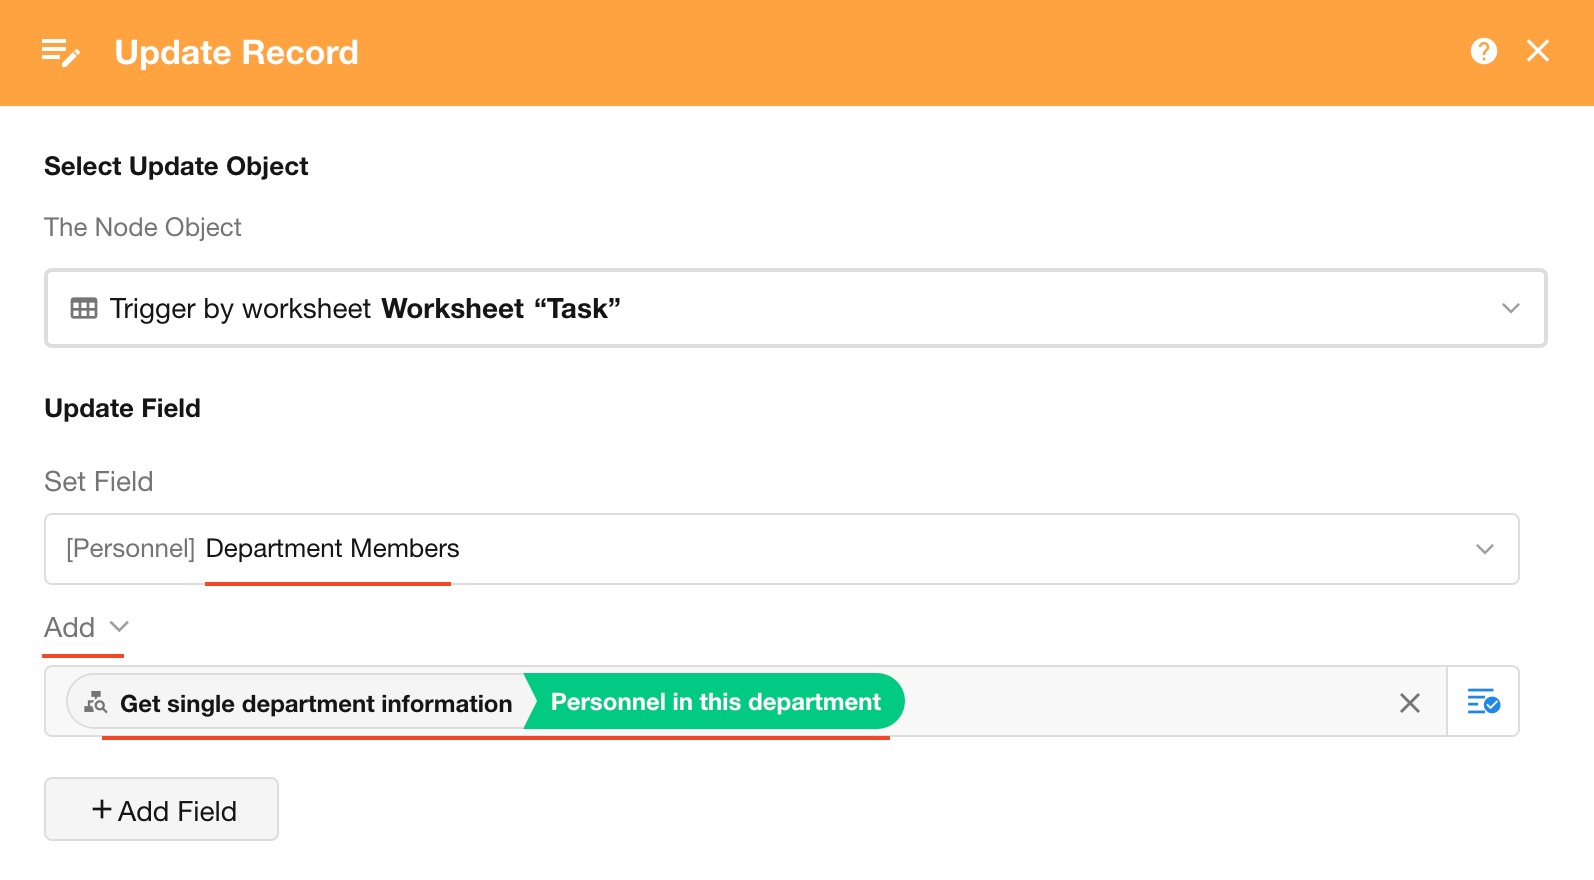Click the chevron in the Department Members field

tap(1485, 549)
